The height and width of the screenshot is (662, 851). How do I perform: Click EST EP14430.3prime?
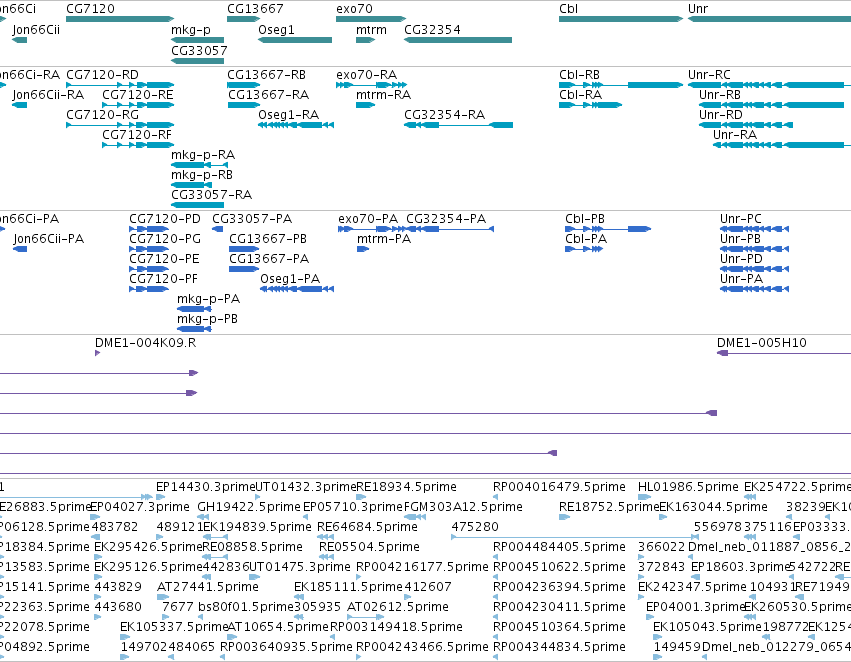click(160, 497)
